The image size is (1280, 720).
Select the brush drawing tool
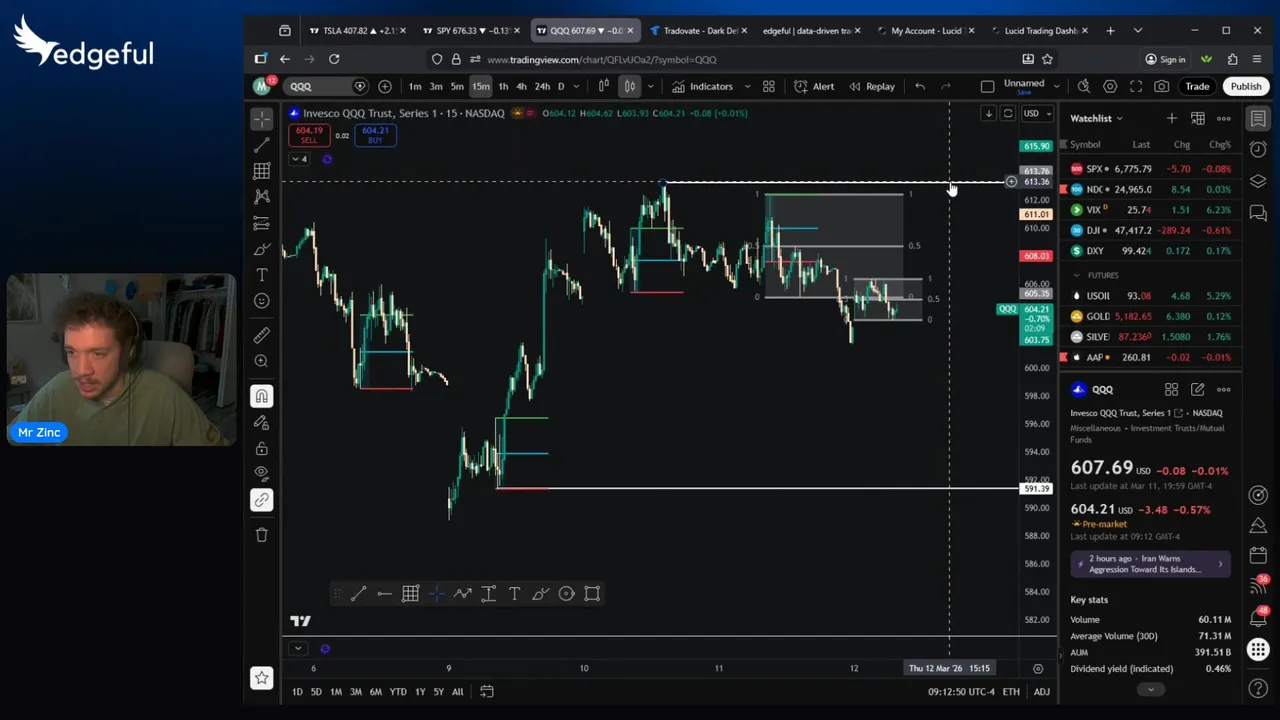click(x=262, y=249)
